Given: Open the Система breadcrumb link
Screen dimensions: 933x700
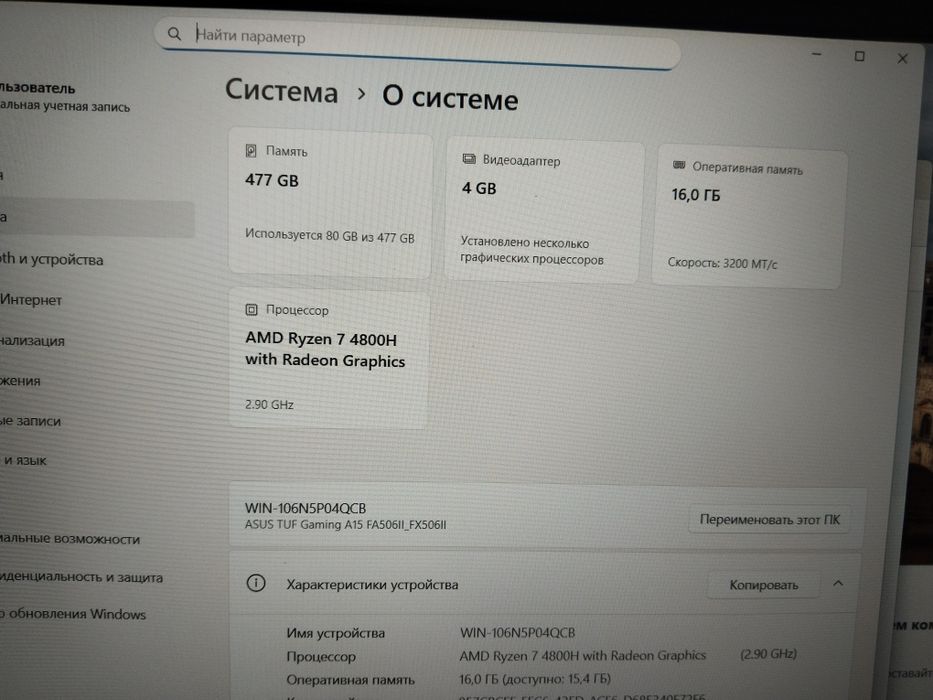Looking at the screenshot, I should click(x=281, y=91).
